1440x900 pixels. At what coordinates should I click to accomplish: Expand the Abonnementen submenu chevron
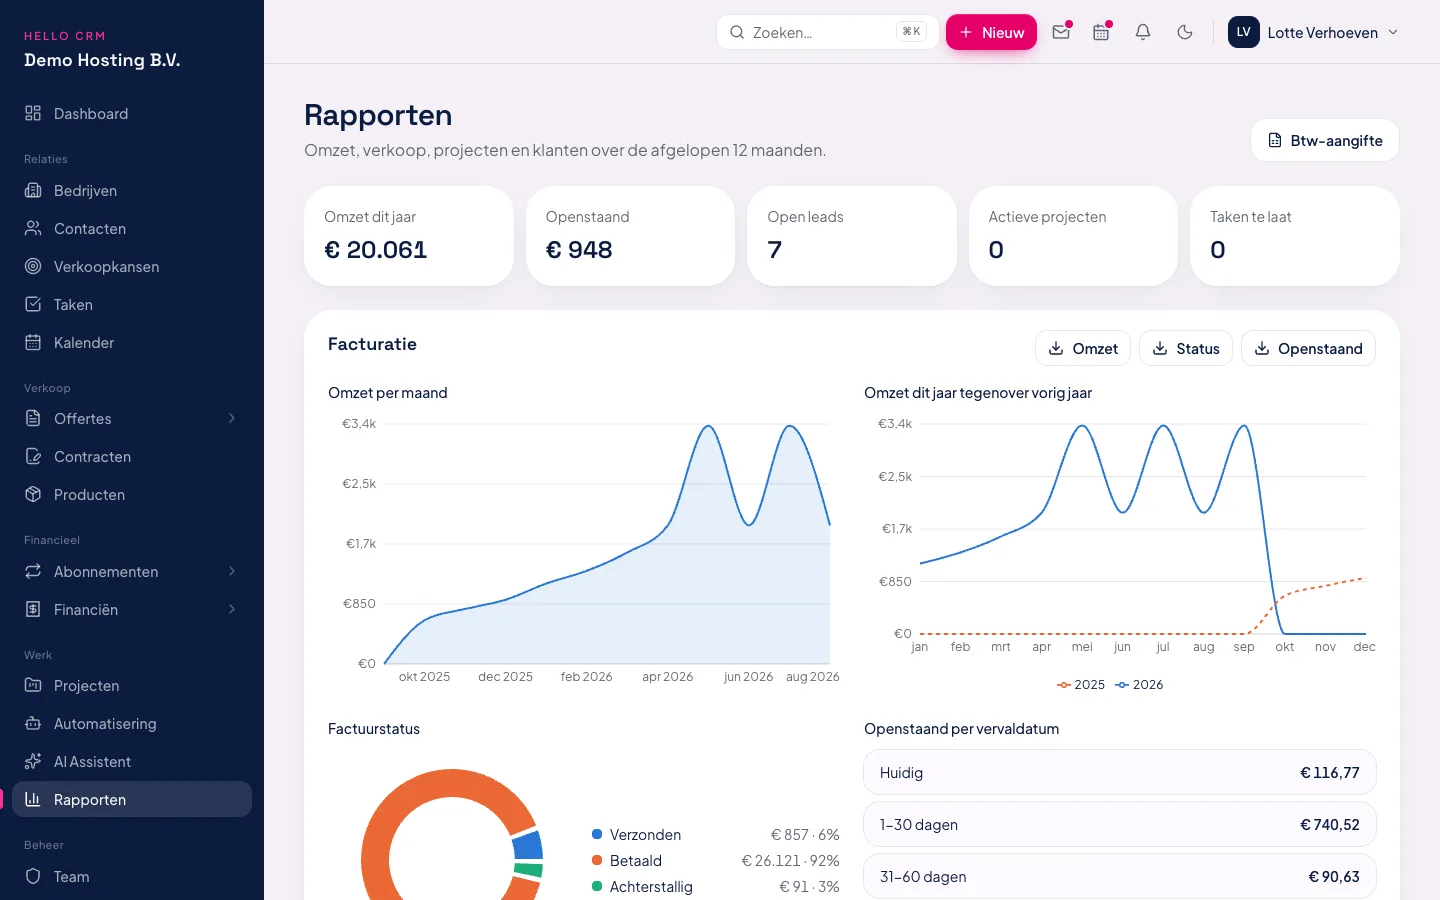tap(232, 571)
